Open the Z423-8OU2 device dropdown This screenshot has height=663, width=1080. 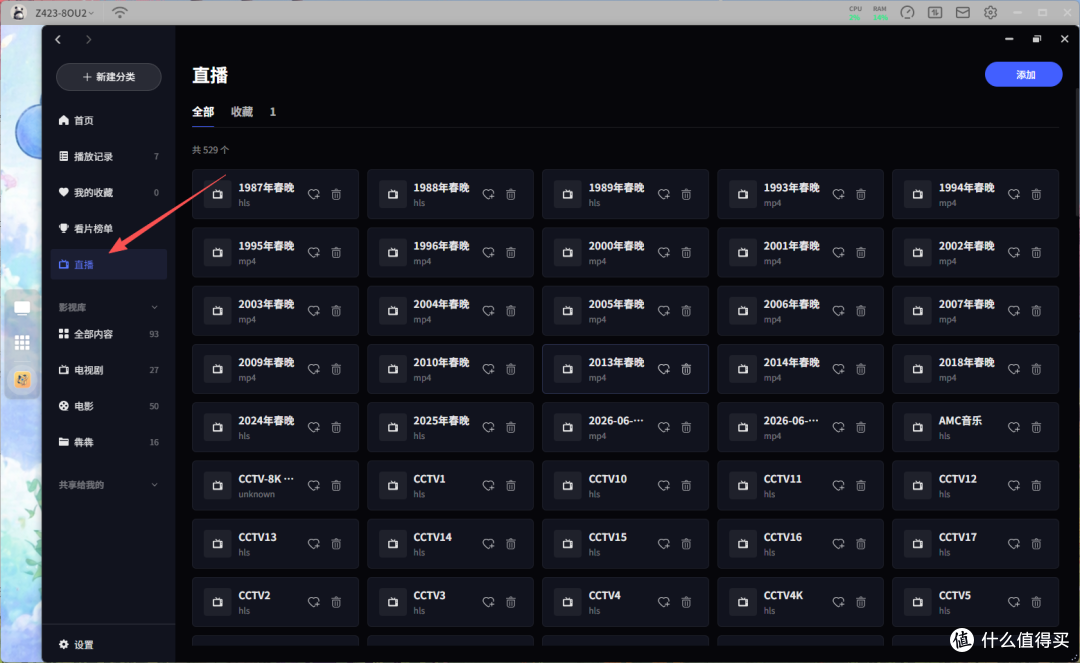click(x=65, y=13)
